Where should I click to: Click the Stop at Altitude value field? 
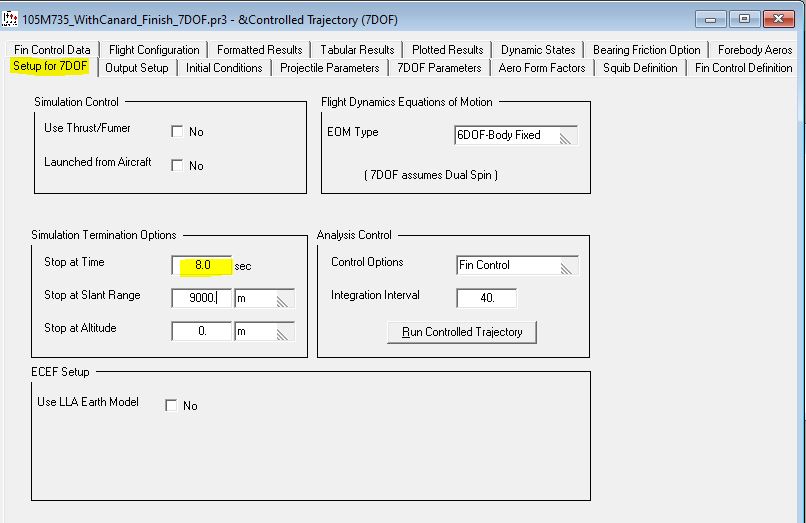click(x=202, y=331)
